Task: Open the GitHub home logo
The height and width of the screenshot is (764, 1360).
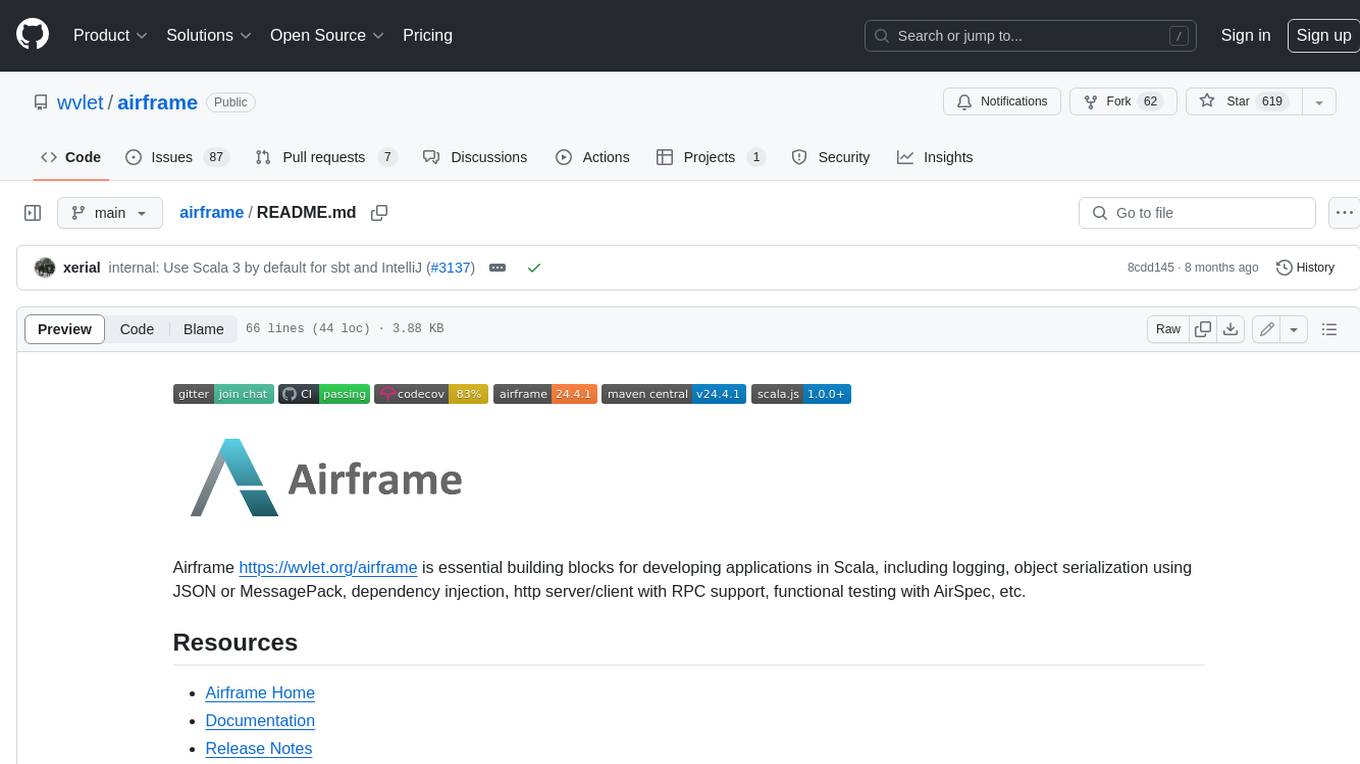Action: (32, 35)
